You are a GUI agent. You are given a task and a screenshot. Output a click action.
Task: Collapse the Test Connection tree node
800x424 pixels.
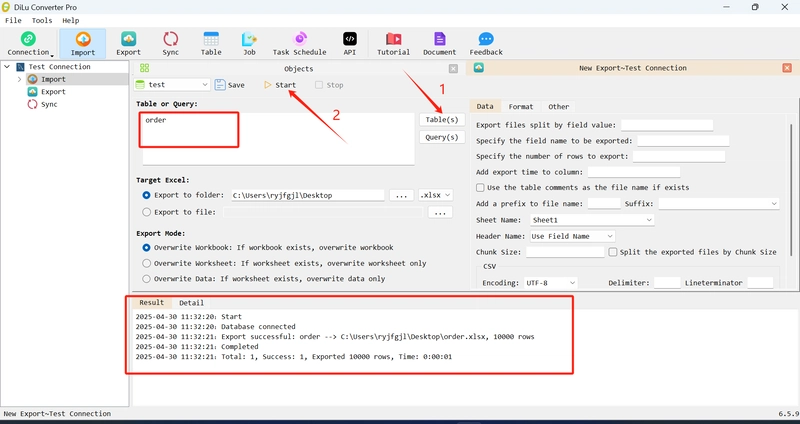7,67
